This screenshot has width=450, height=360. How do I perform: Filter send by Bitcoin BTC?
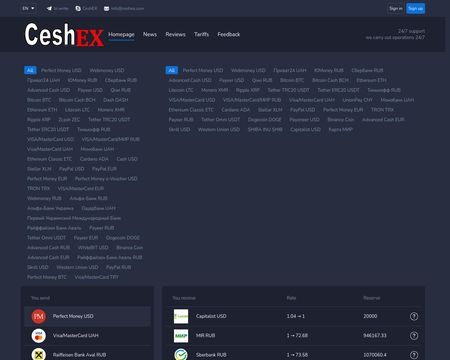click(x=39, y=100)
